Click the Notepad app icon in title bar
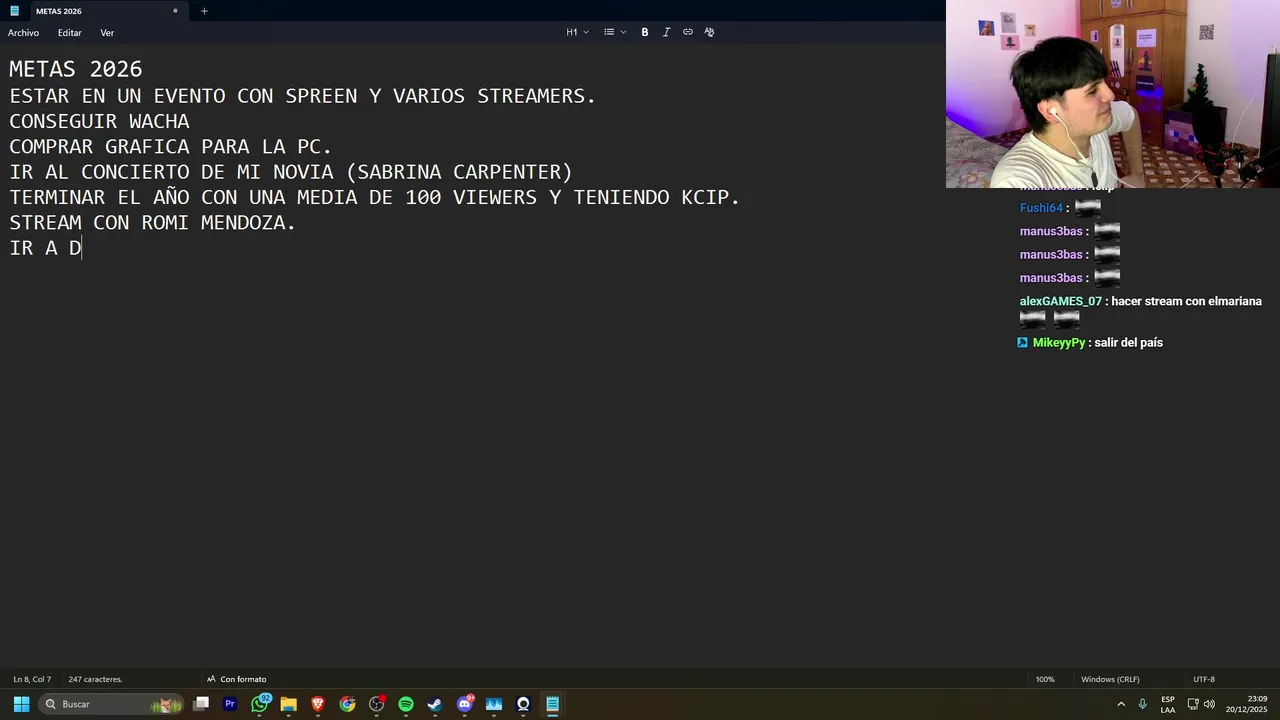This screenshot has width=1280, height=720. coord(14,11)
